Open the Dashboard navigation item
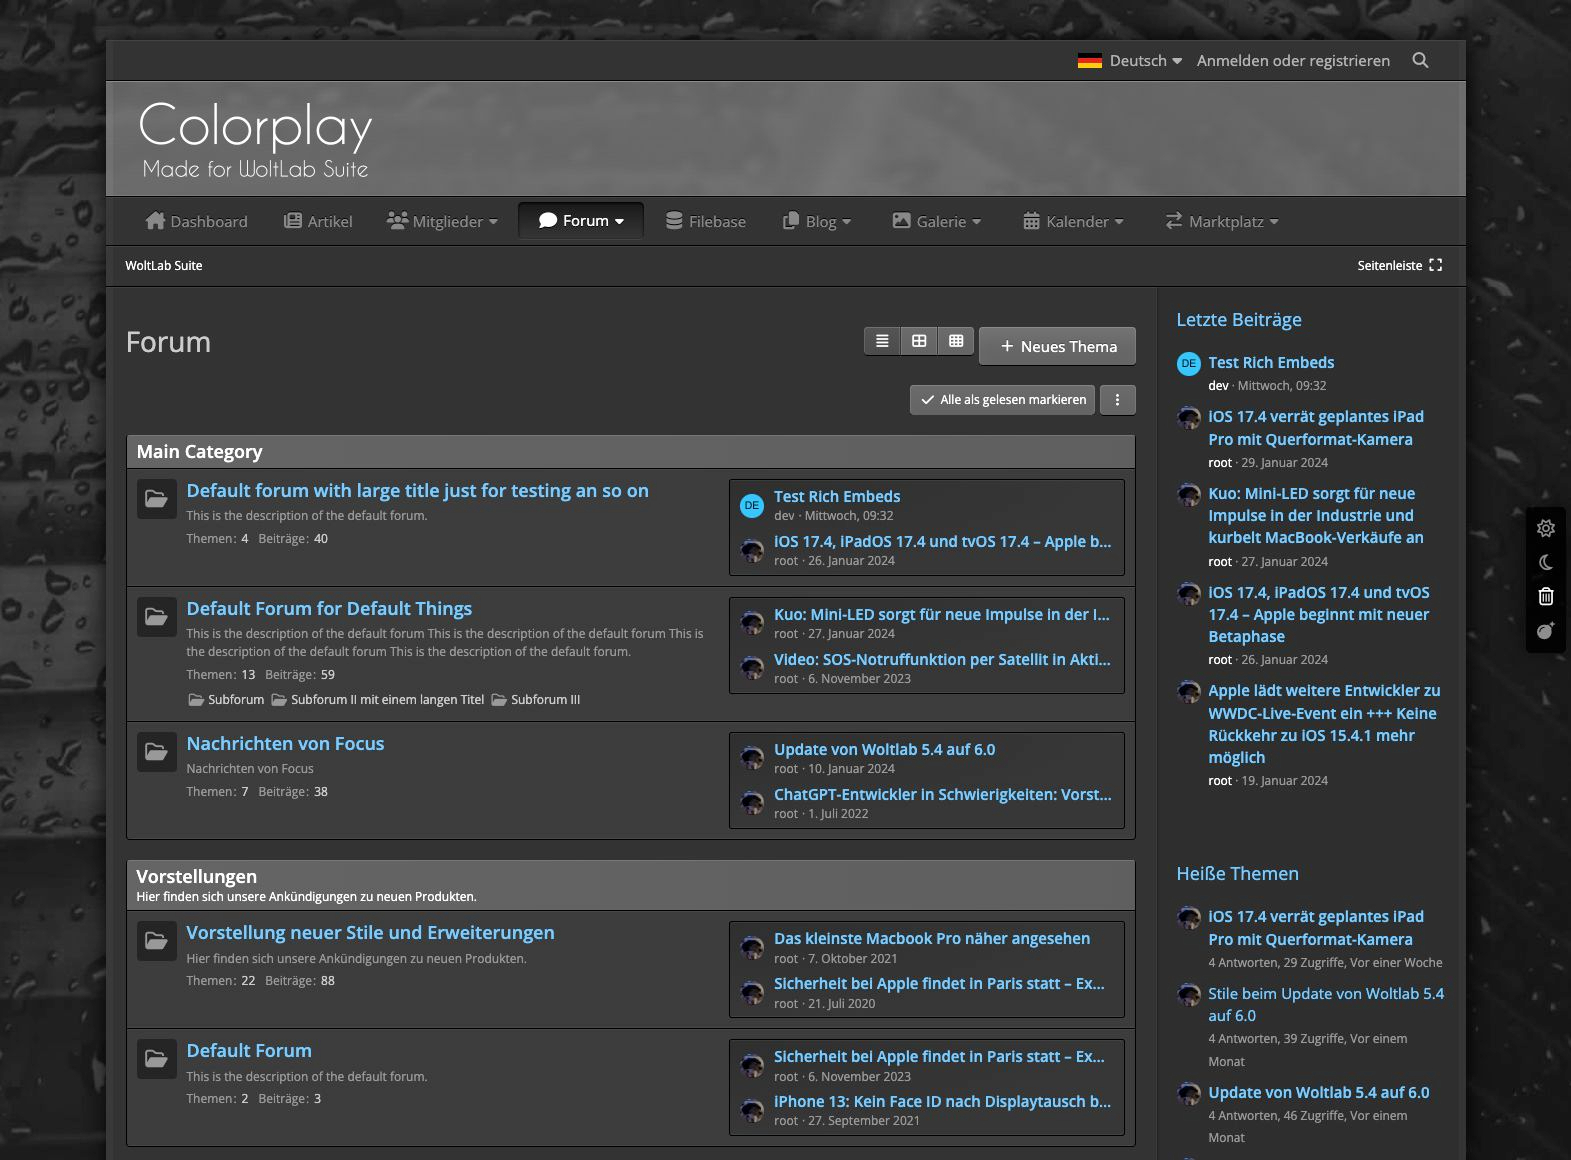 pyautogui.click(x=196, y=222)
